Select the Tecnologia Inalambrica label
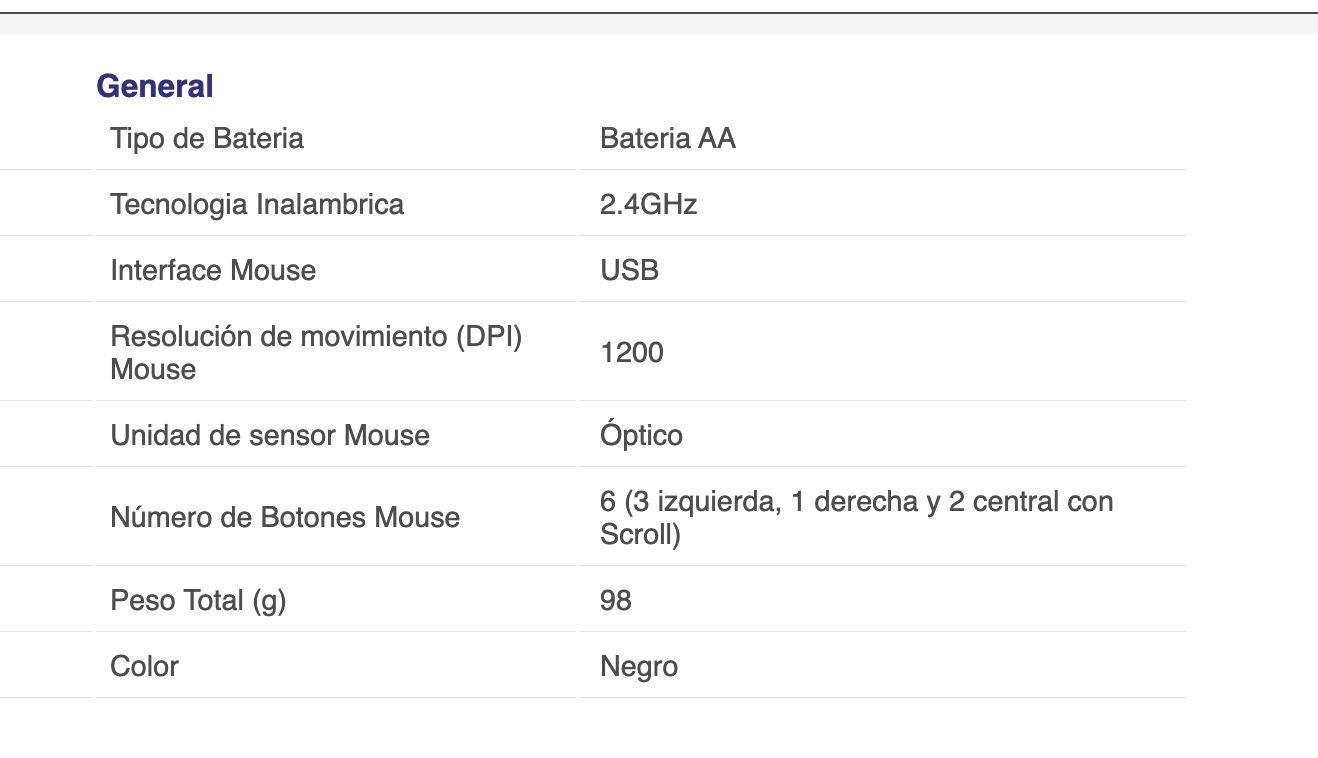This screenshot has height=758, width=1318. (x=257, y=204)
